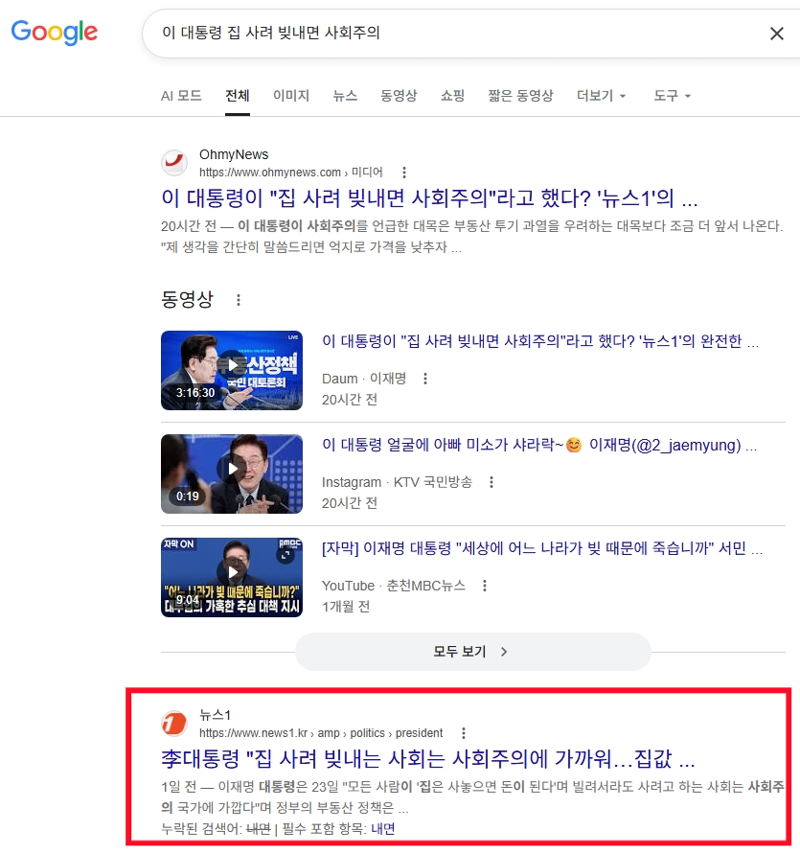Open options for YouTube 춘천MBC뉴스 video
This screenshot has width=800, height=854.
[485, 585]
